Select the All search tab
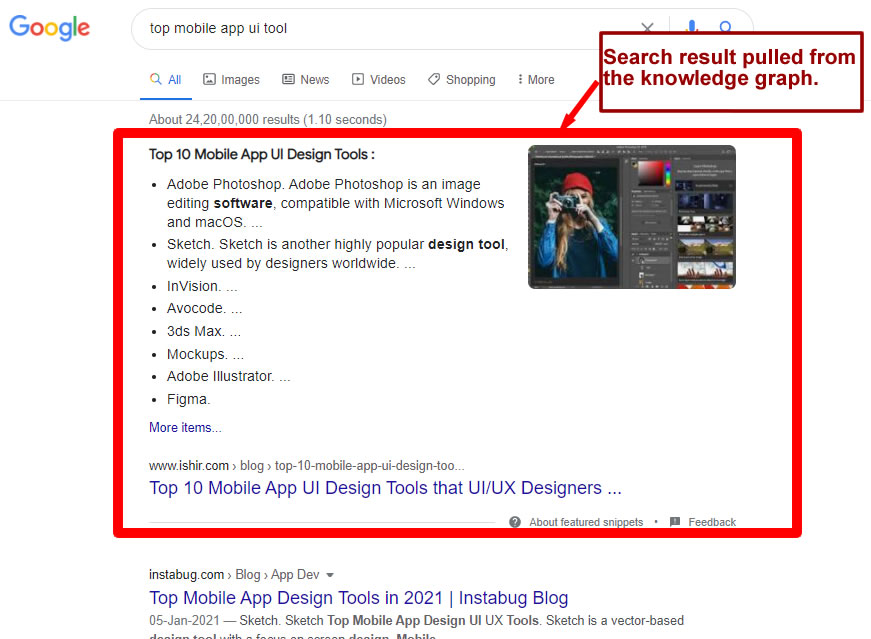 pos(166,79)
